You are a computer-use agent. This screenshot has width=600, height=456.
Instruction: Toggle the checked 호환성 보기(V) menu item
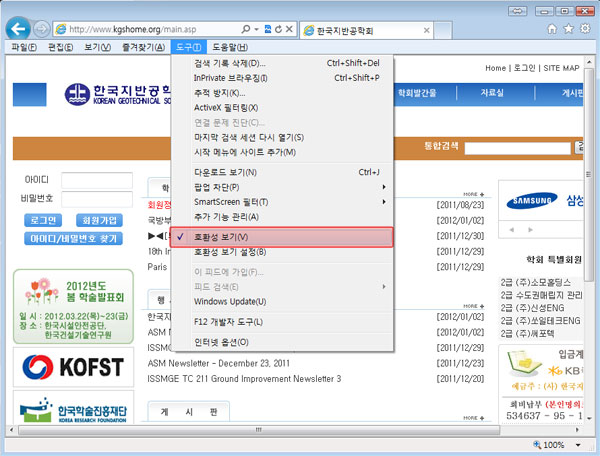tap(282, 237)
